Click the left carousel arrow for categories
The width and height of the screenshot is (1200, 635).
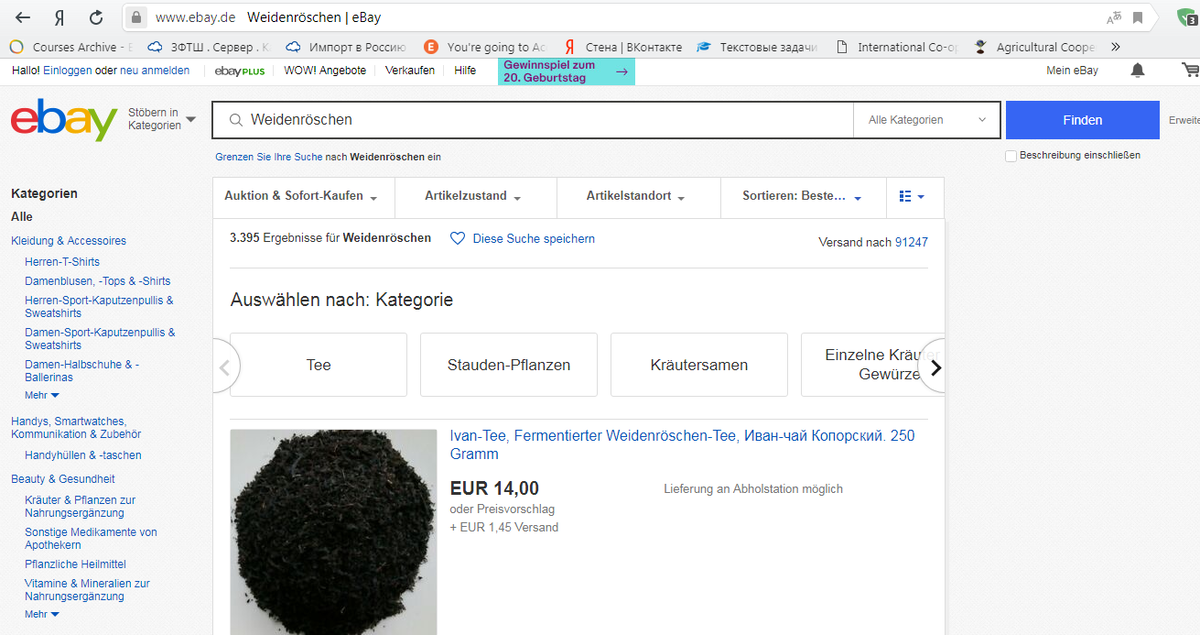tap(224, 367)
